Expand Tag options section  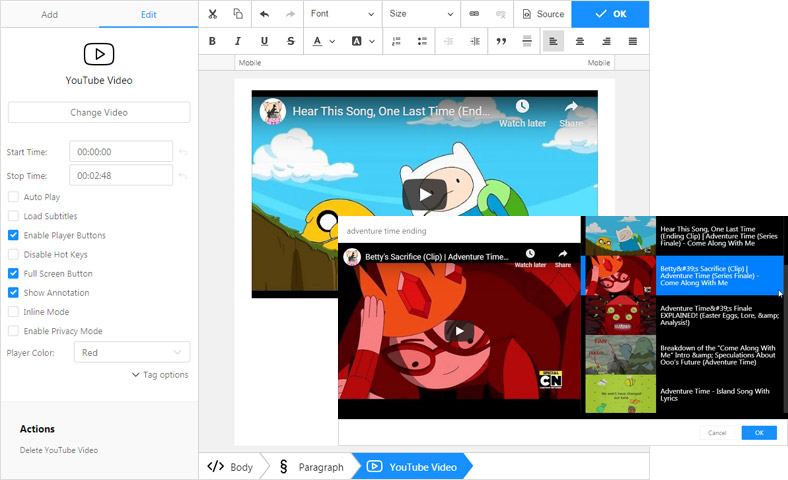pyautogui.click(x=160, y=374)
